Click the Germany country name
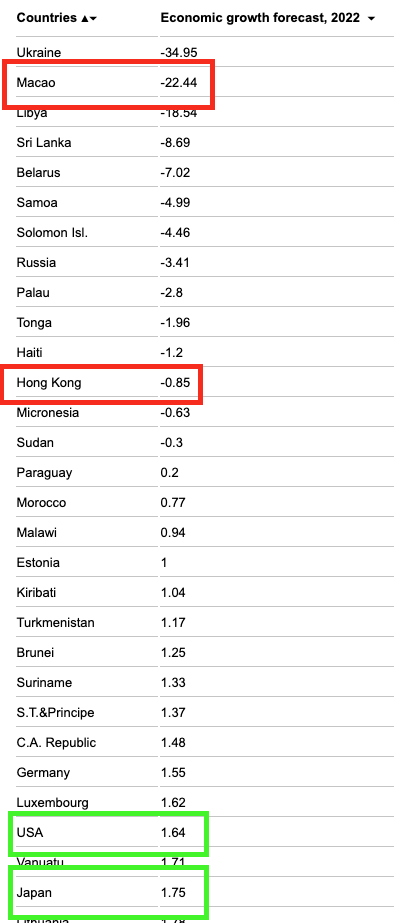 43,773
